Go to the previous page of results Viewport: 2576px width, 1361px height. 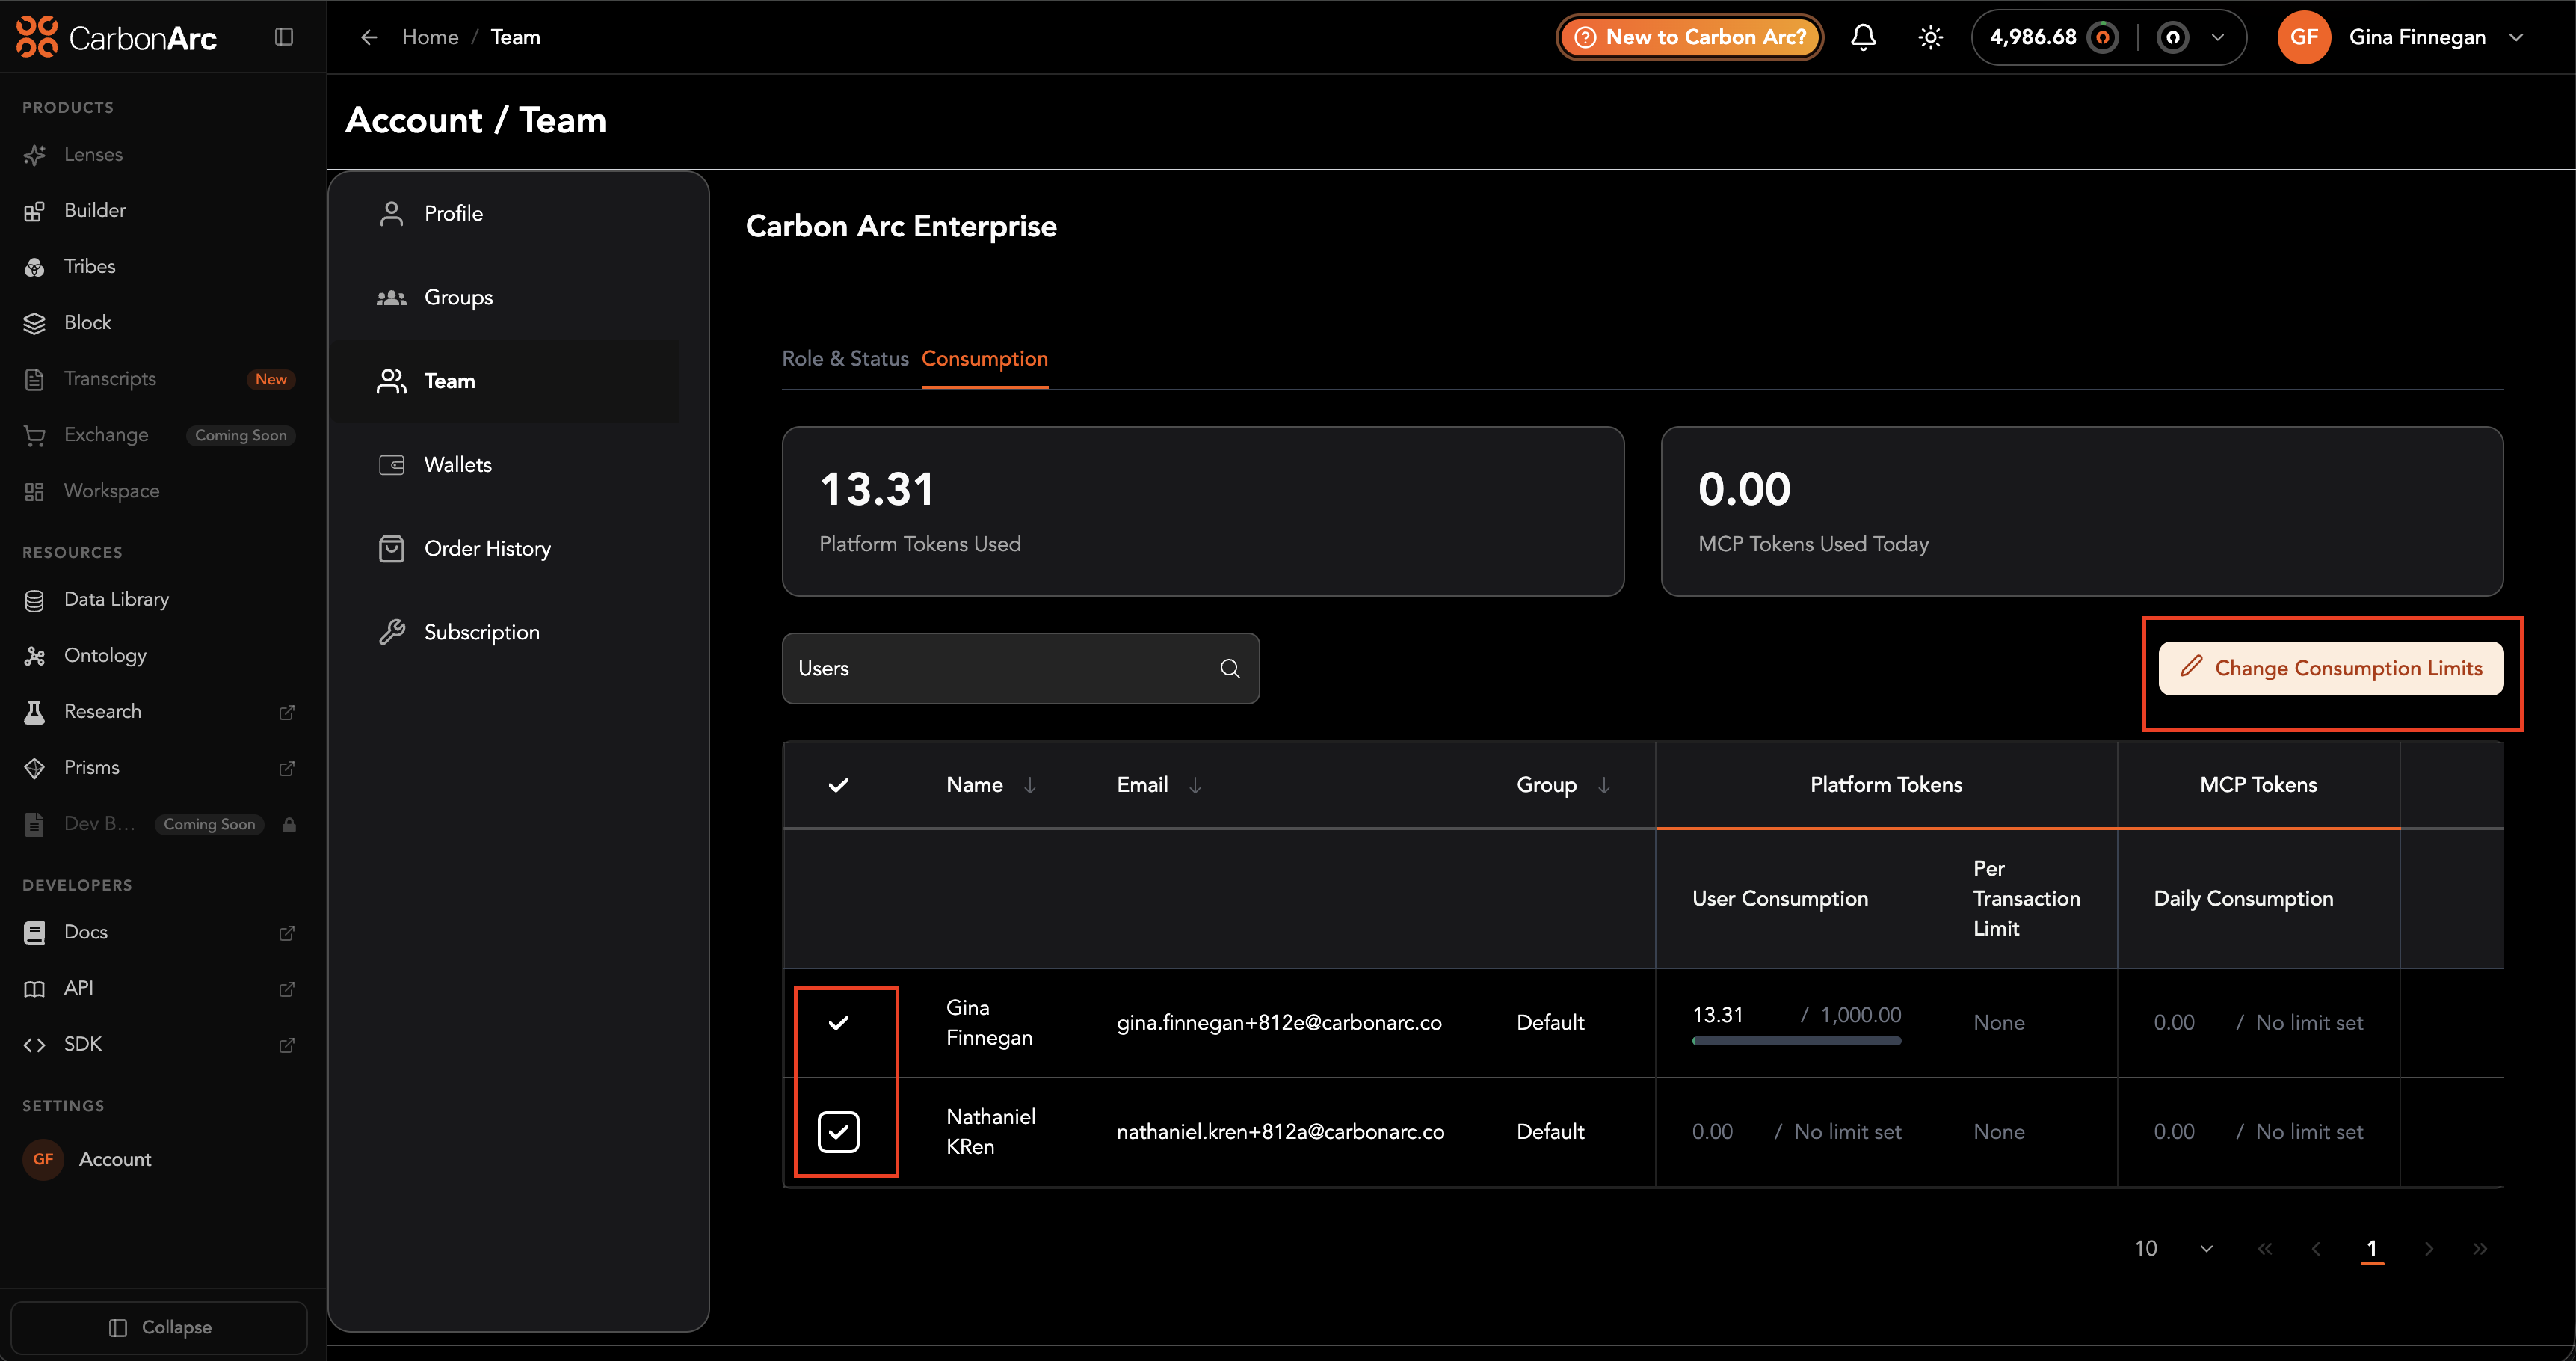click(2316, 1248)
